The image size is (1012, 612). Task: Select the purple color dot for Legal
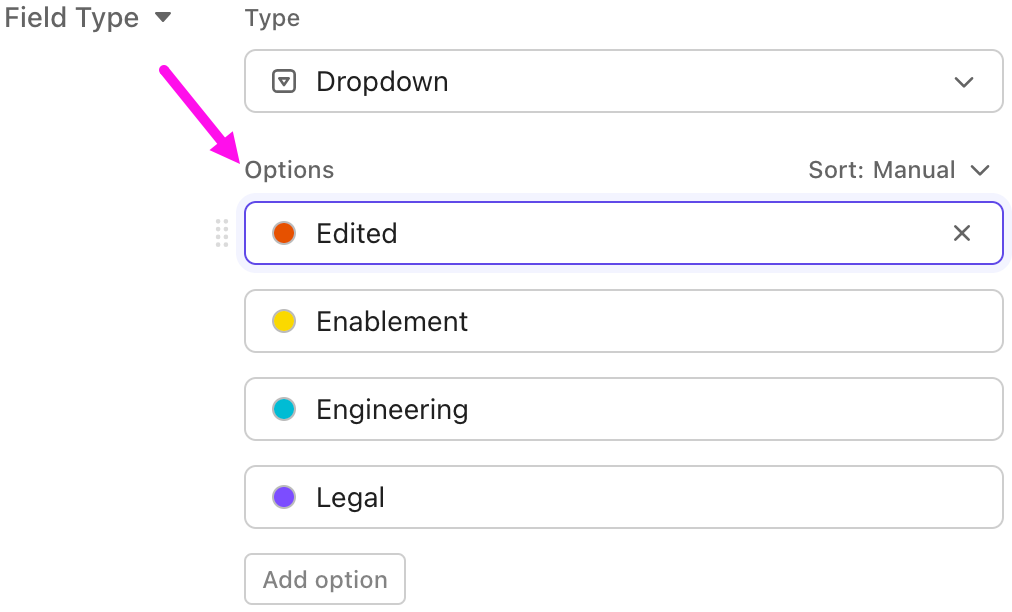(284, 498)
